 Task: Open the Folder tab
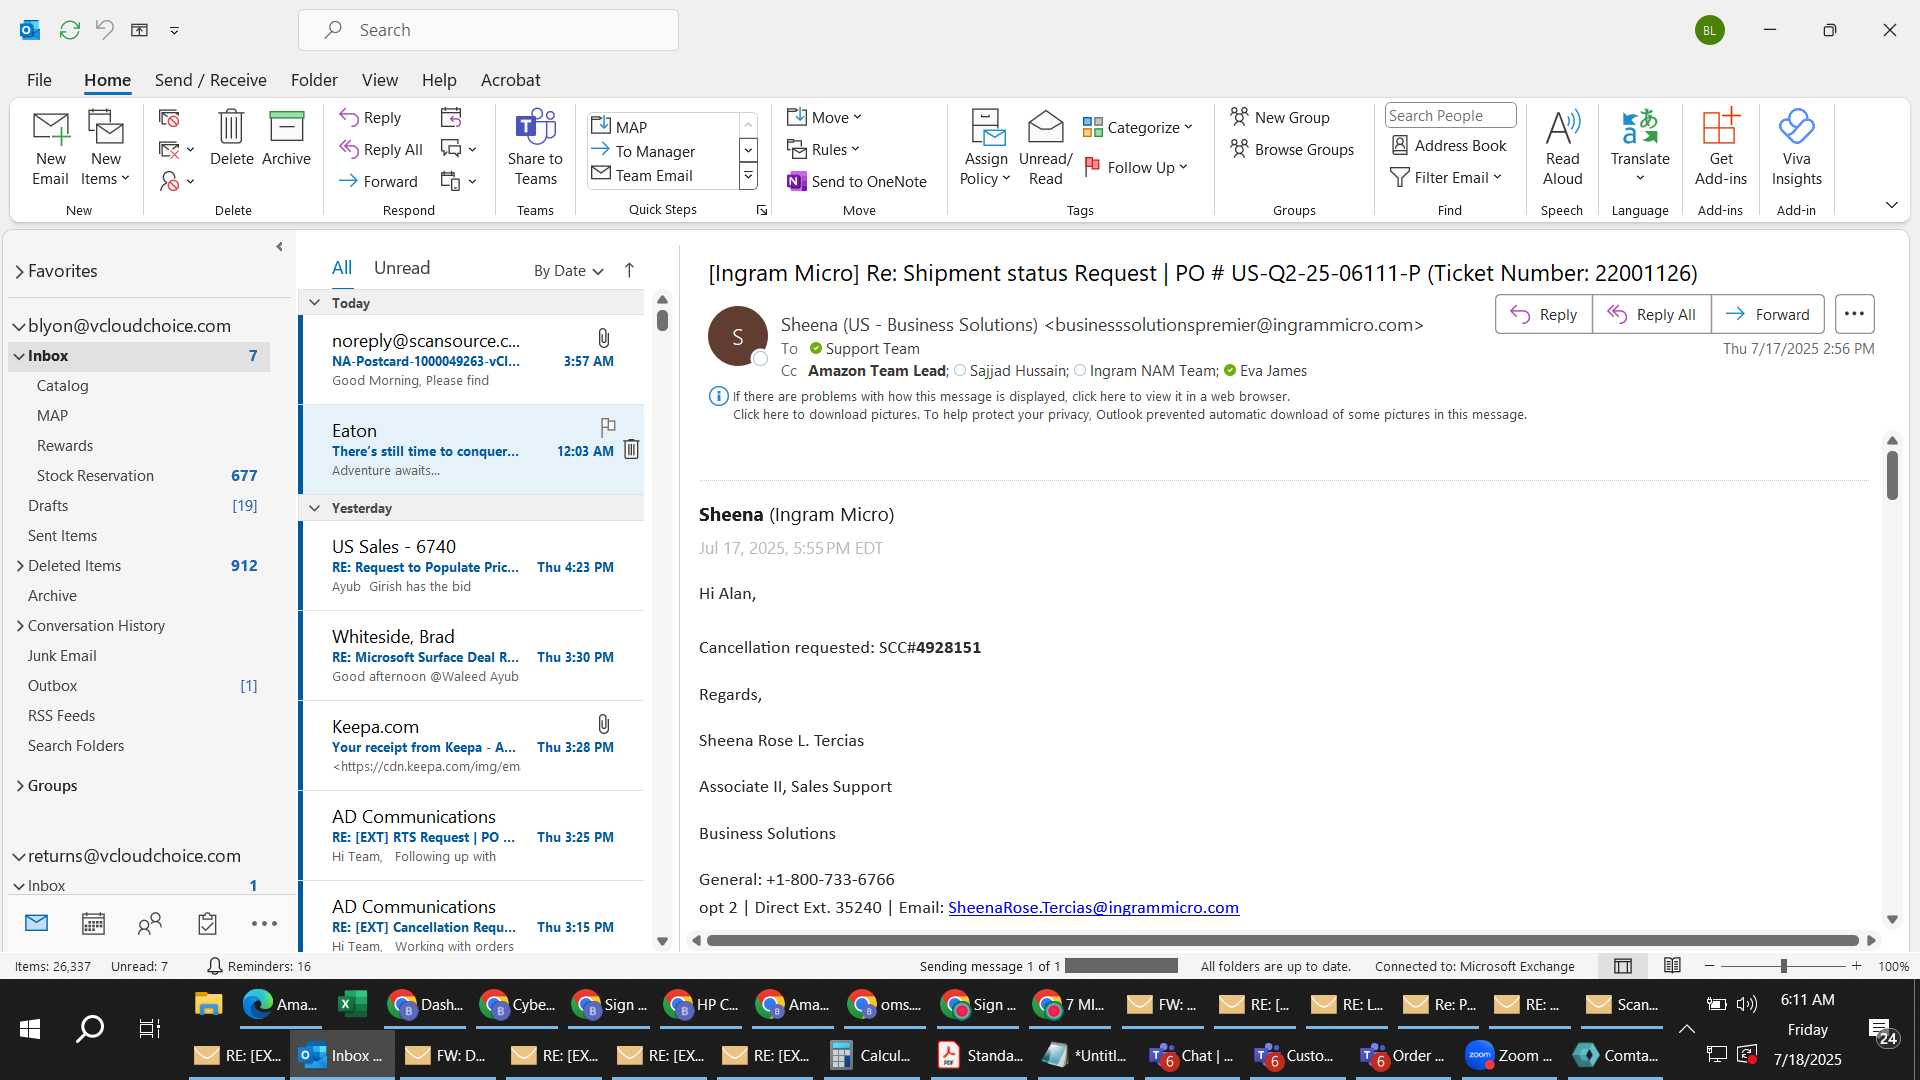(x=314, y=80)
